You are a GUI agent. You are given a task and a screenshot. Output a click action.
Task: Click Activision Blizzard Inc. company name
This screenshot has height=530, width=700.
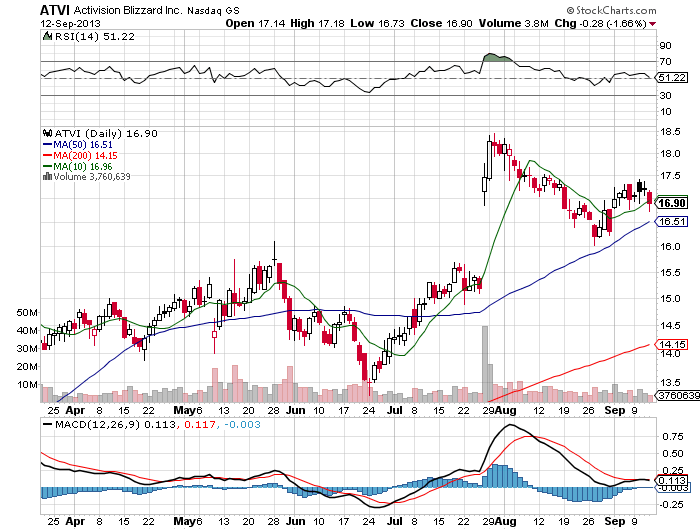point(128,10)
